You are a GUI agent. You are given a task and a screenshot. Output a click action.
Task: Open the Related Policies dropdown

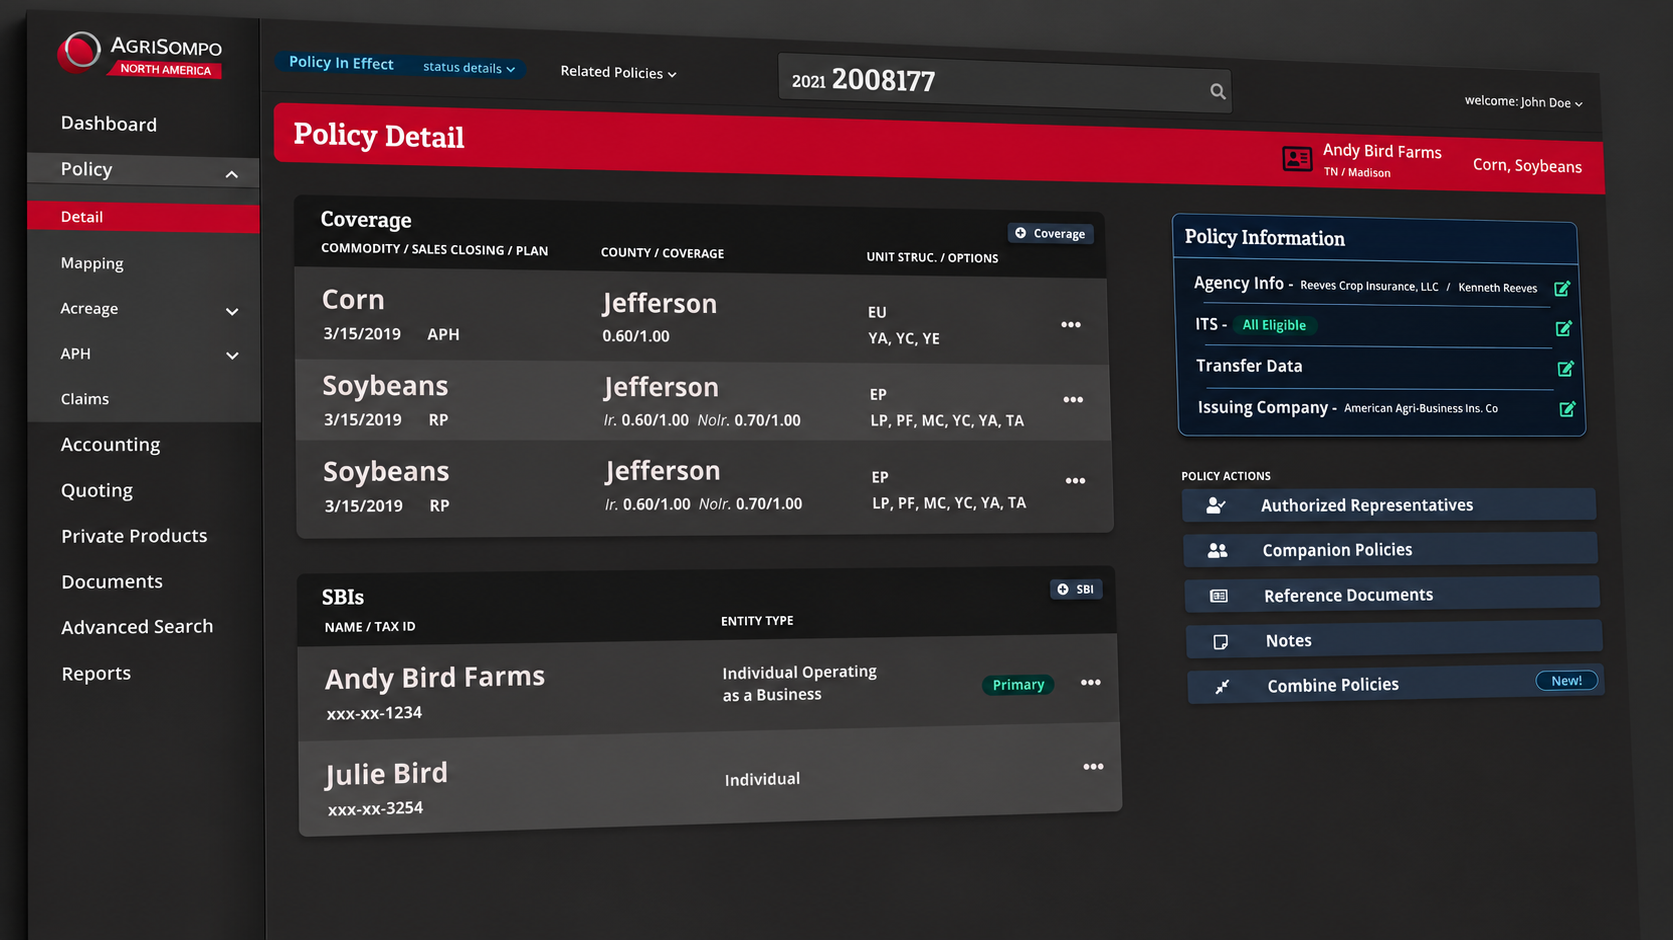pyautogui.click(x=618, y=72)
